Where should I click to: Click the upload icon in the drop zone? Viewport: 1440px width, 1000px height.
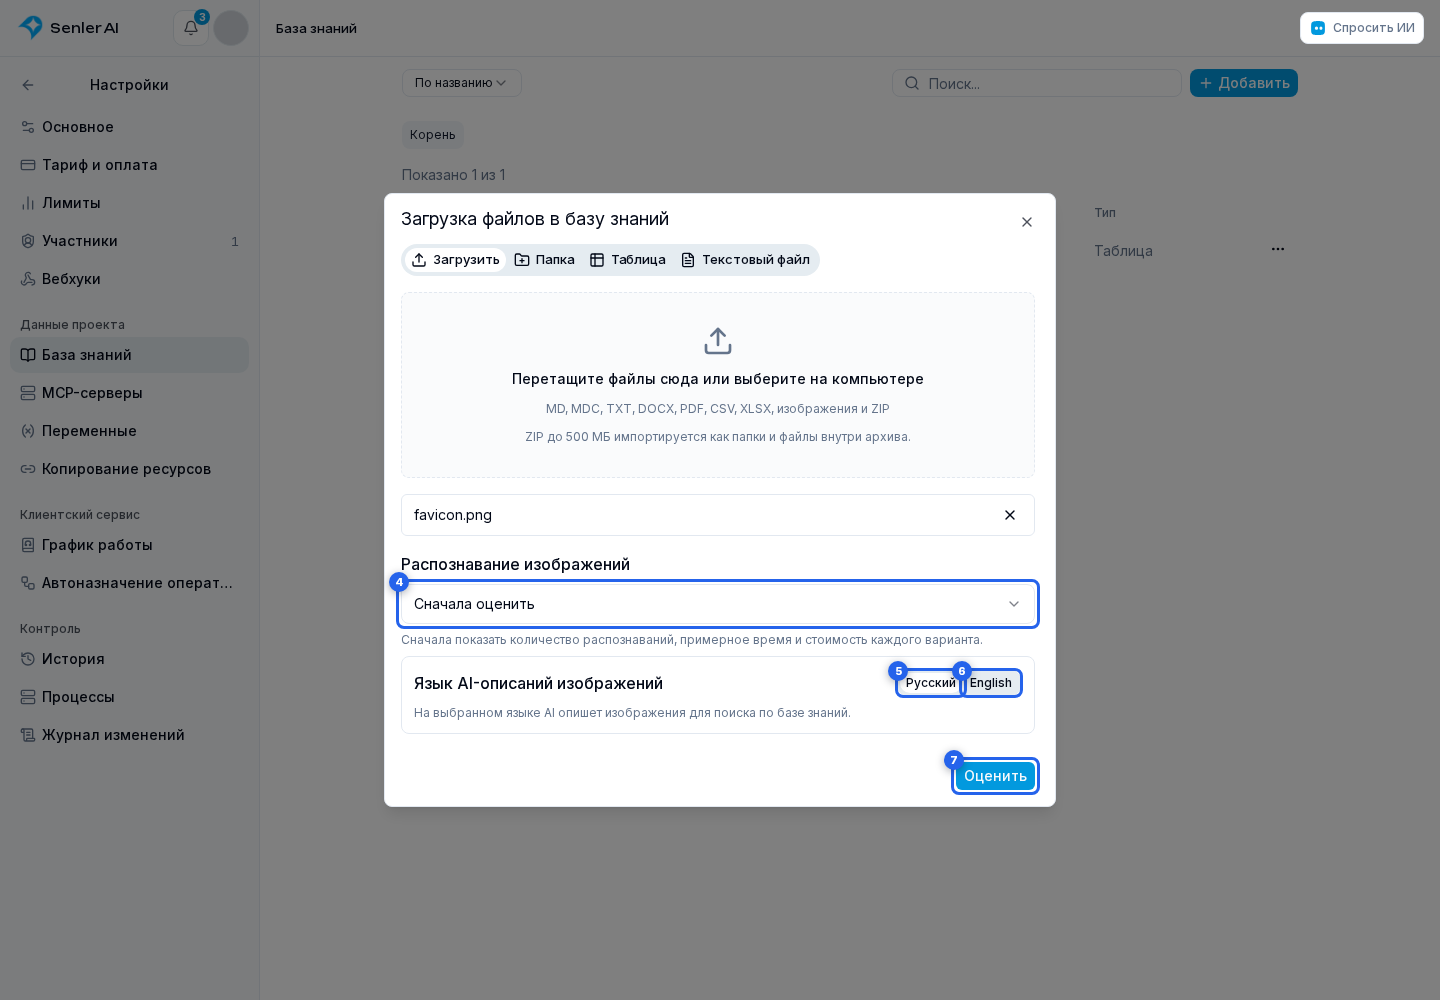point(718,341)
